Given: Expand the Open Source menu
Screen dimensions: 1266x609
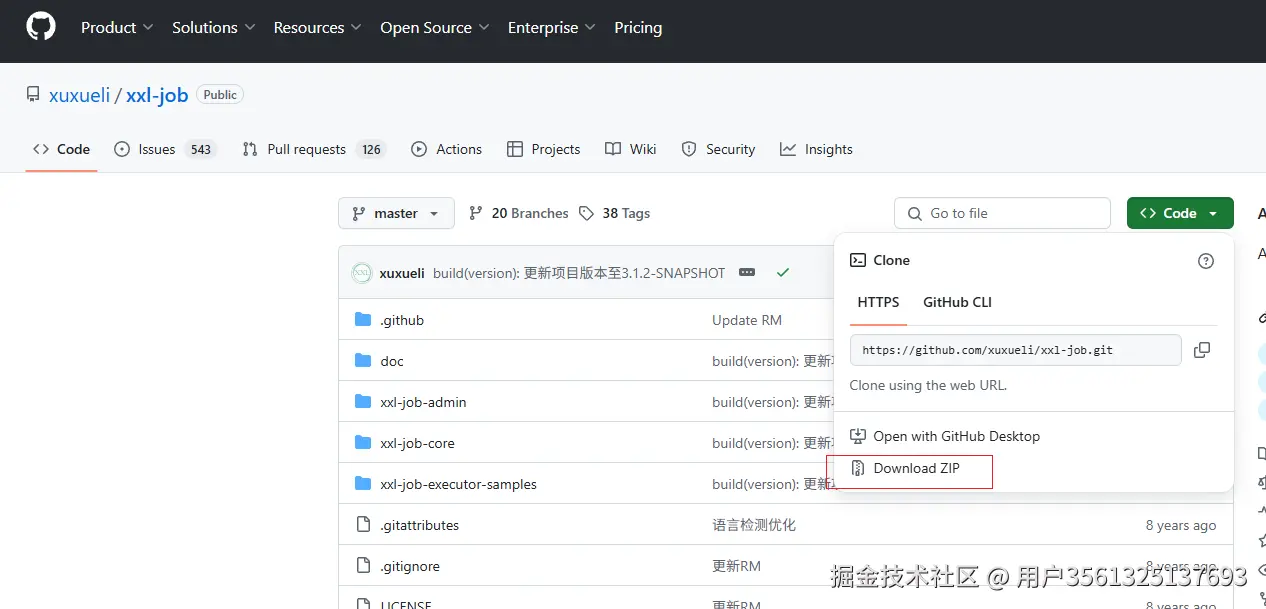Looking at the screenshot, I should [x=435, y=28].
